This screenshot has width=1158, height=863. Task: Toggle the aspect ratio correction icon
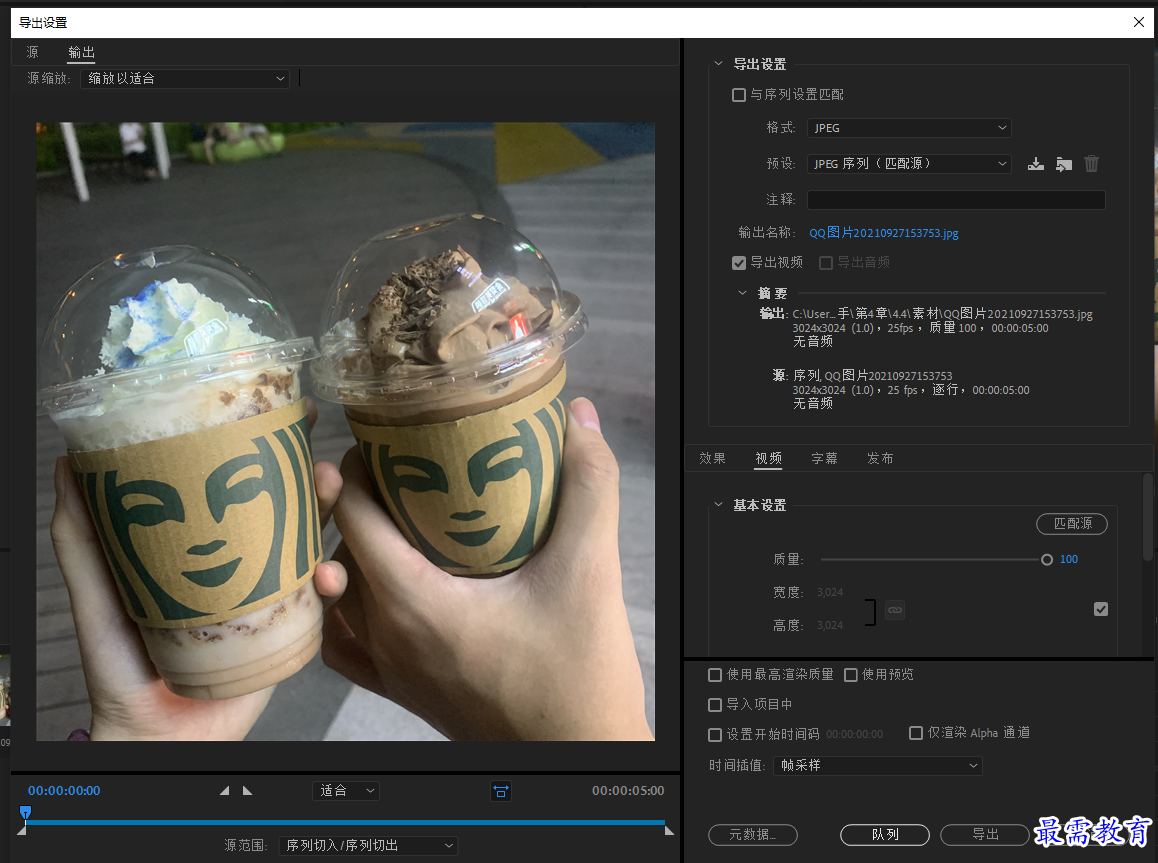tap(501, 791)
